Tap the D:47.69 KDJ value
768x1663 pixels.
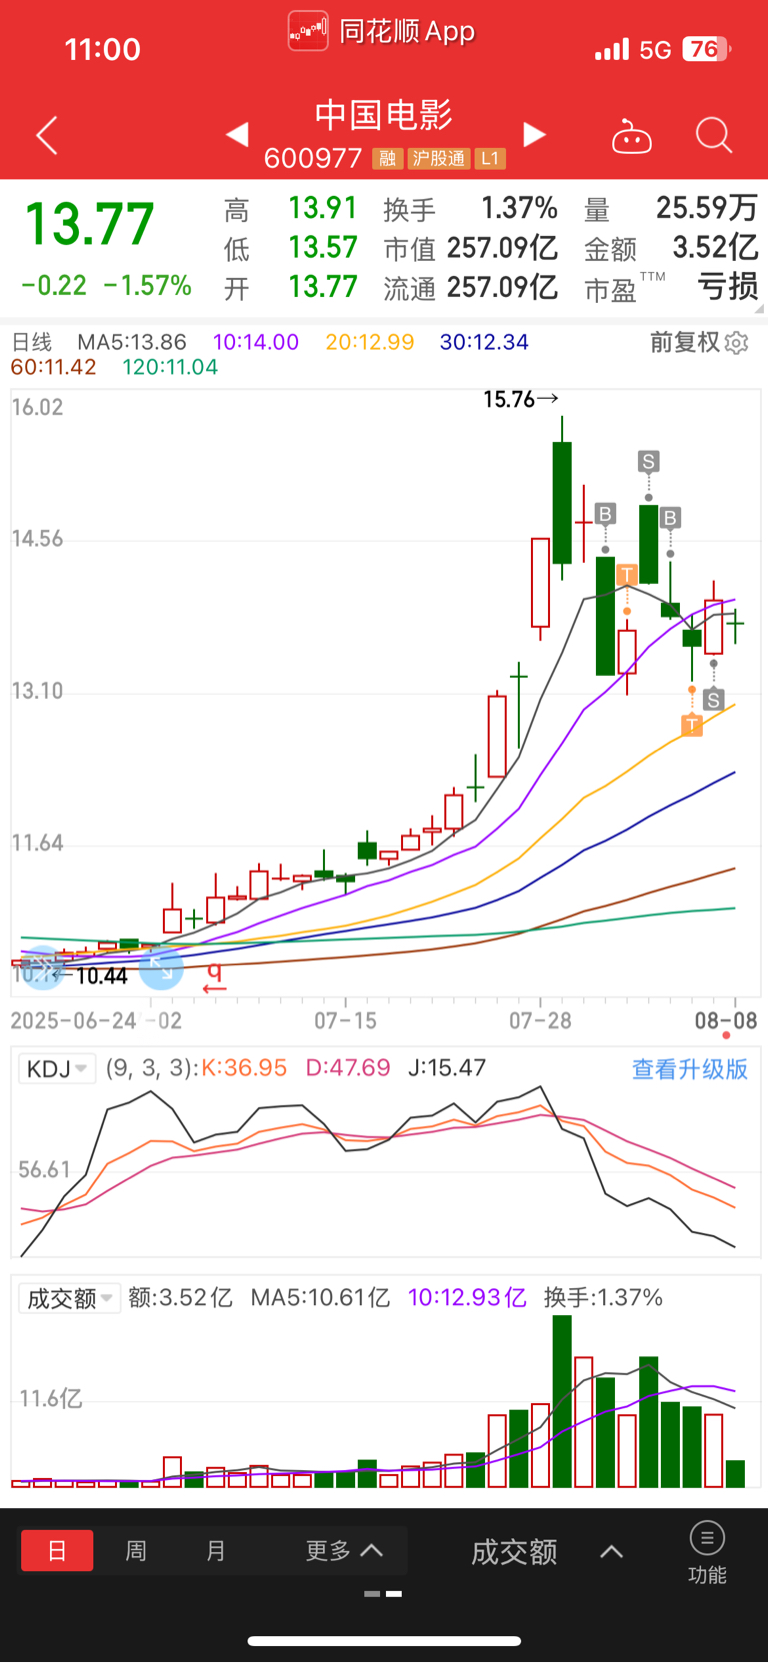tap(347, 1068)
